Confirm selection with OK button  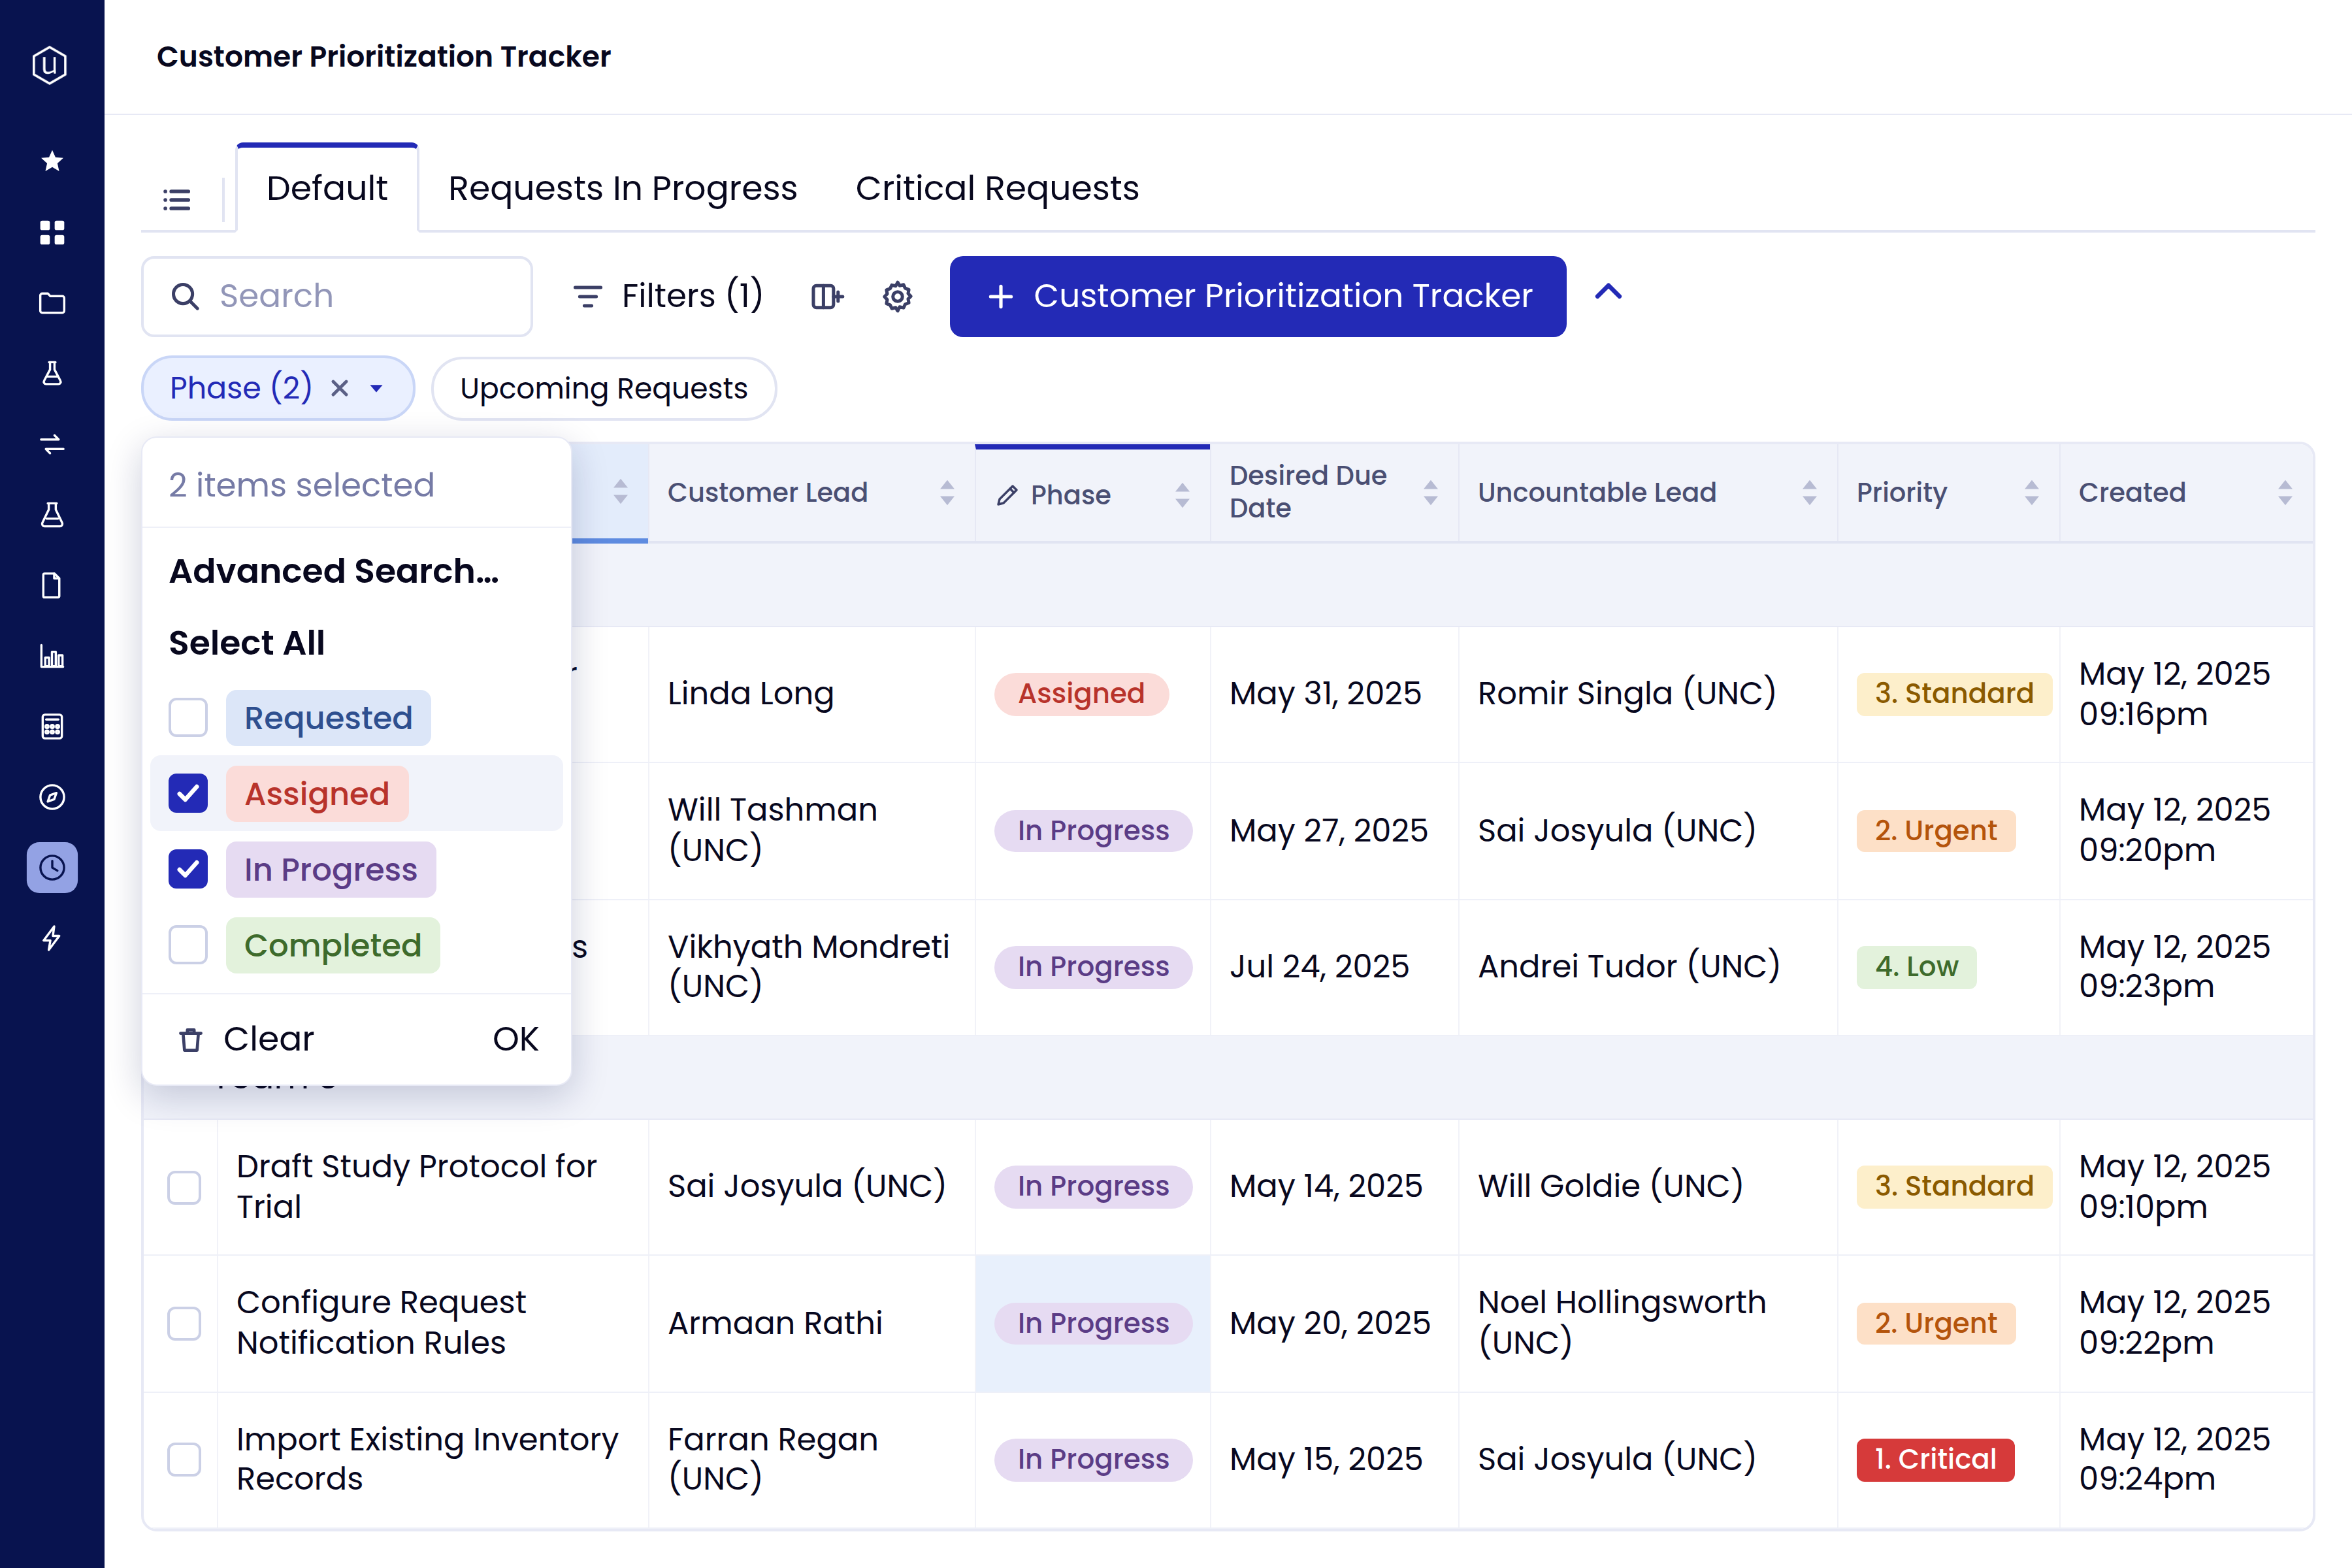516,1039
